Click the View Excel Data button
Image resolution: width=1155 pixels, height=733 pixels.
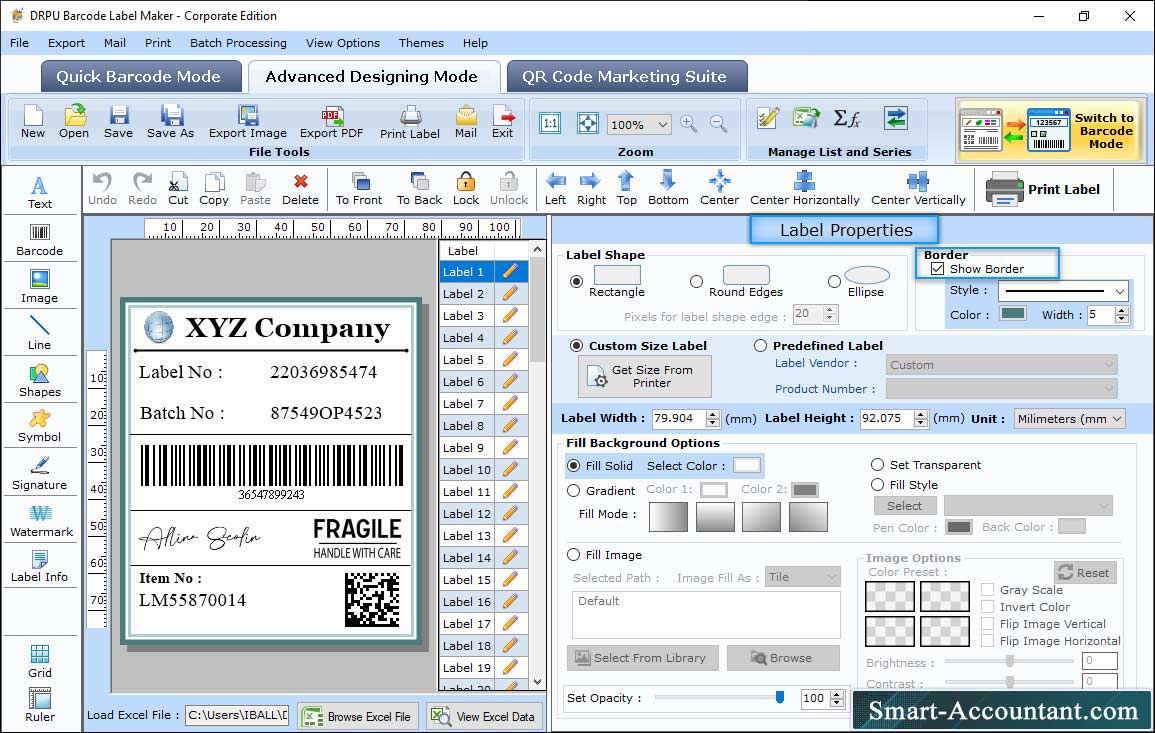click(x=484, y=716)
